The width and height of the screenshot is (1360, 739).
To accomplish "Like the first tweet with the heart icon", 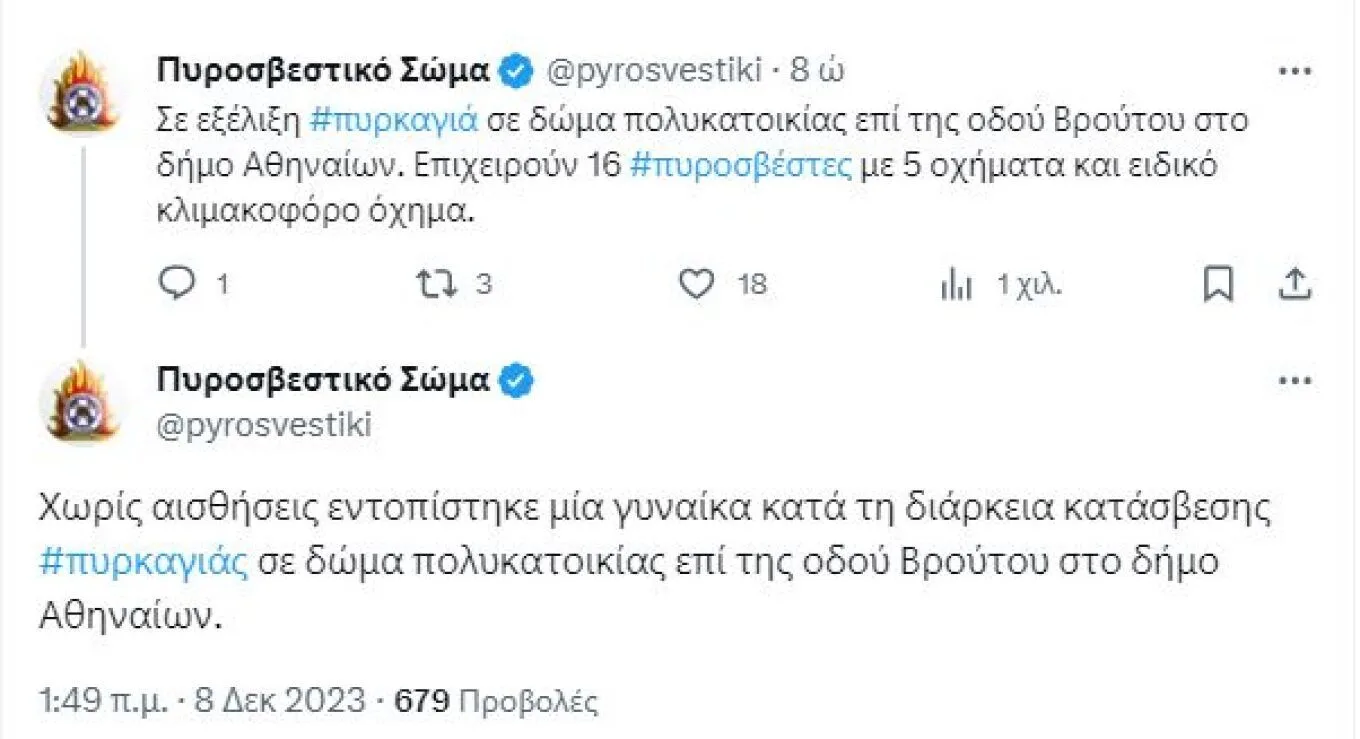I will click(696, 285).
